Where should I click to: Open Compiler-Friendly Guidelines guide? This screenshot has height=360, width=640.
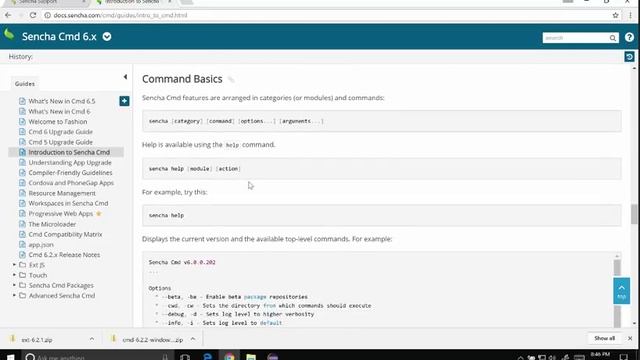click(70, 173)
